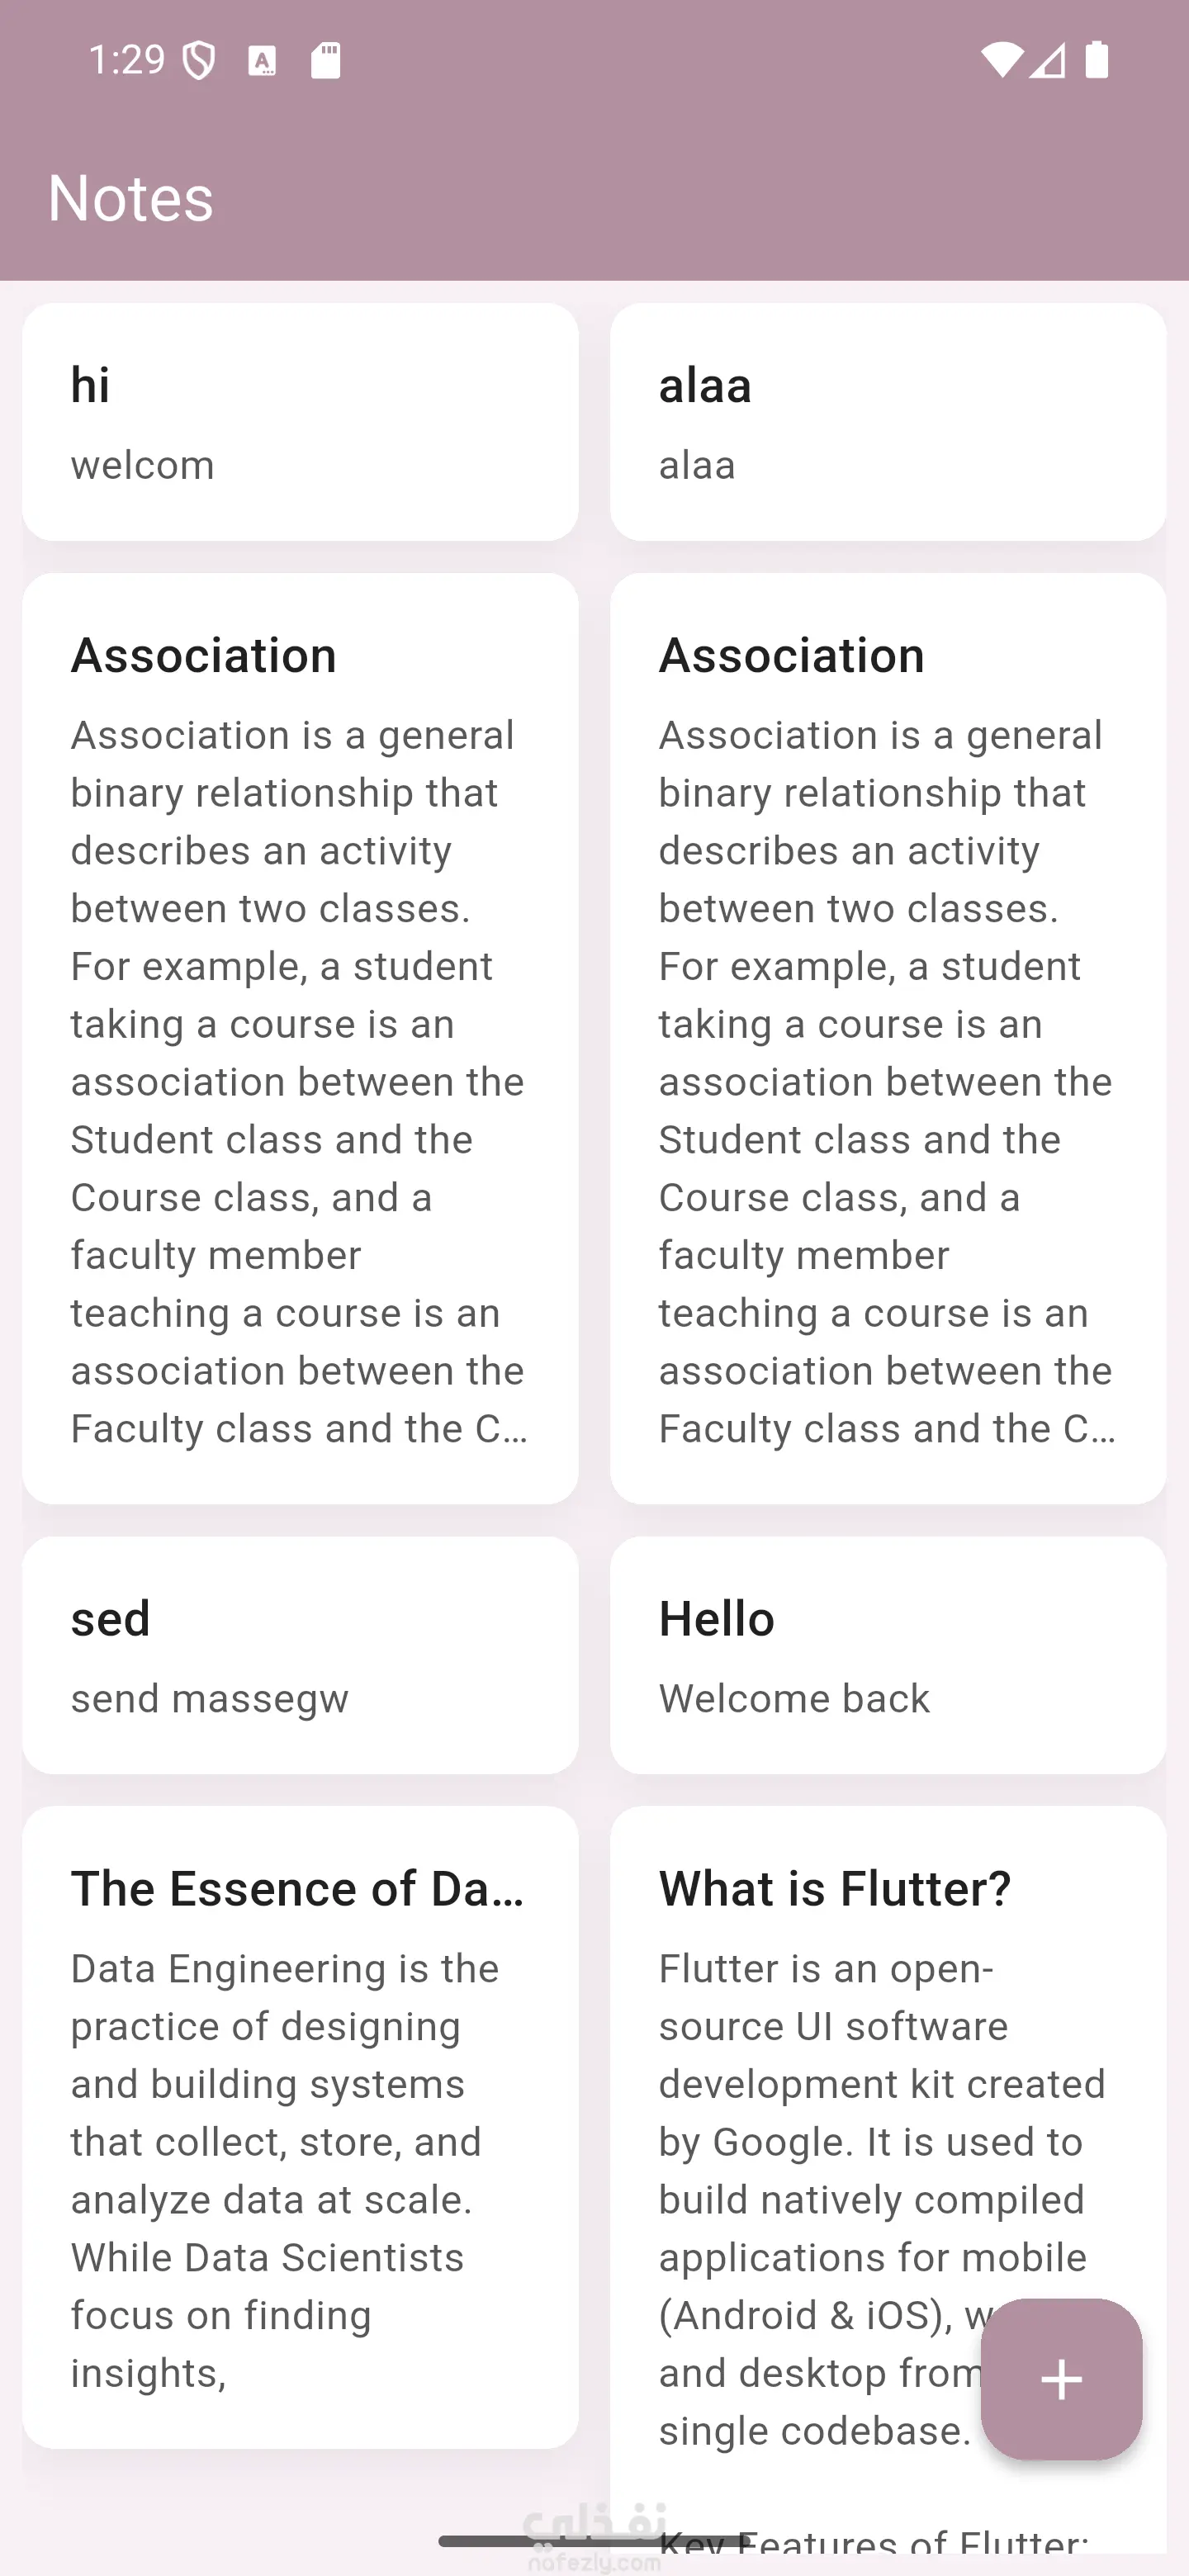
Task: Tap the battery status icon
Action: (1097, 60)
